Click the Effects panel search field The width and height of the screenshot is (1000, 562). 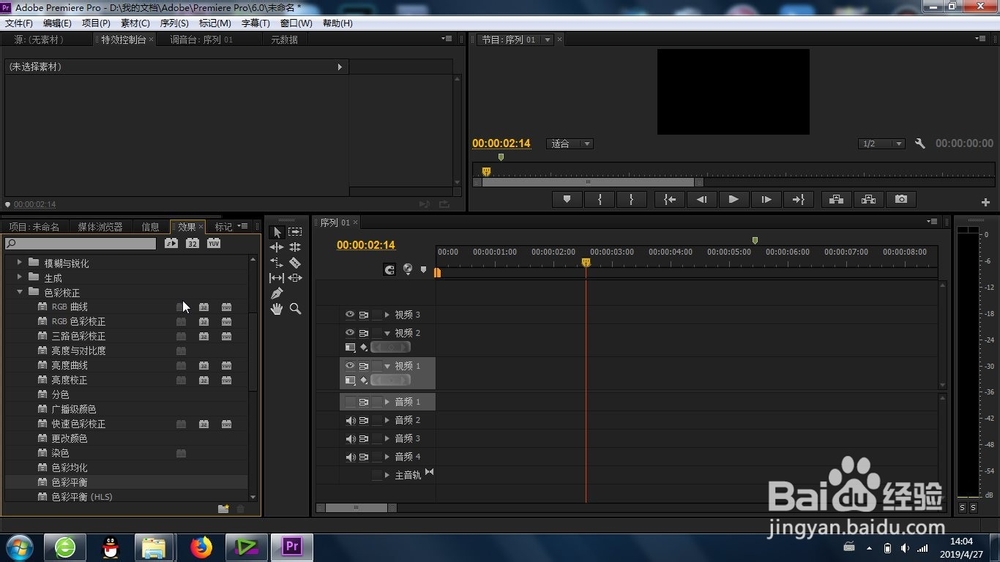pyautogui.click(x=80, y=243)
